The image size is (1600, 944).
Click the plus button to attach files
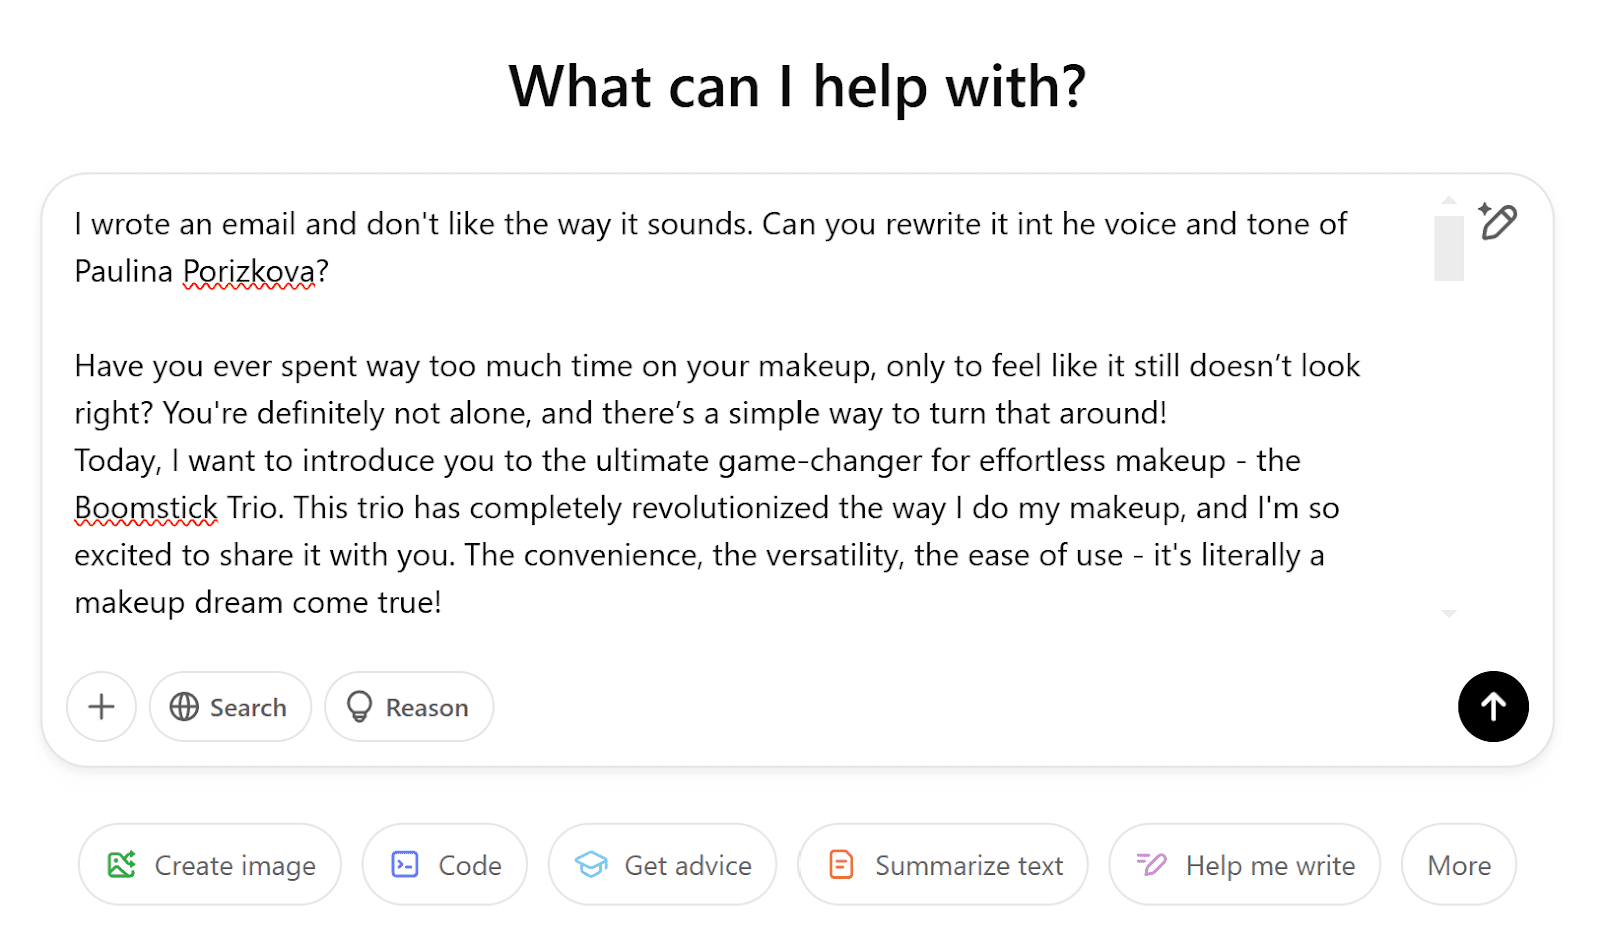[101, 707]
